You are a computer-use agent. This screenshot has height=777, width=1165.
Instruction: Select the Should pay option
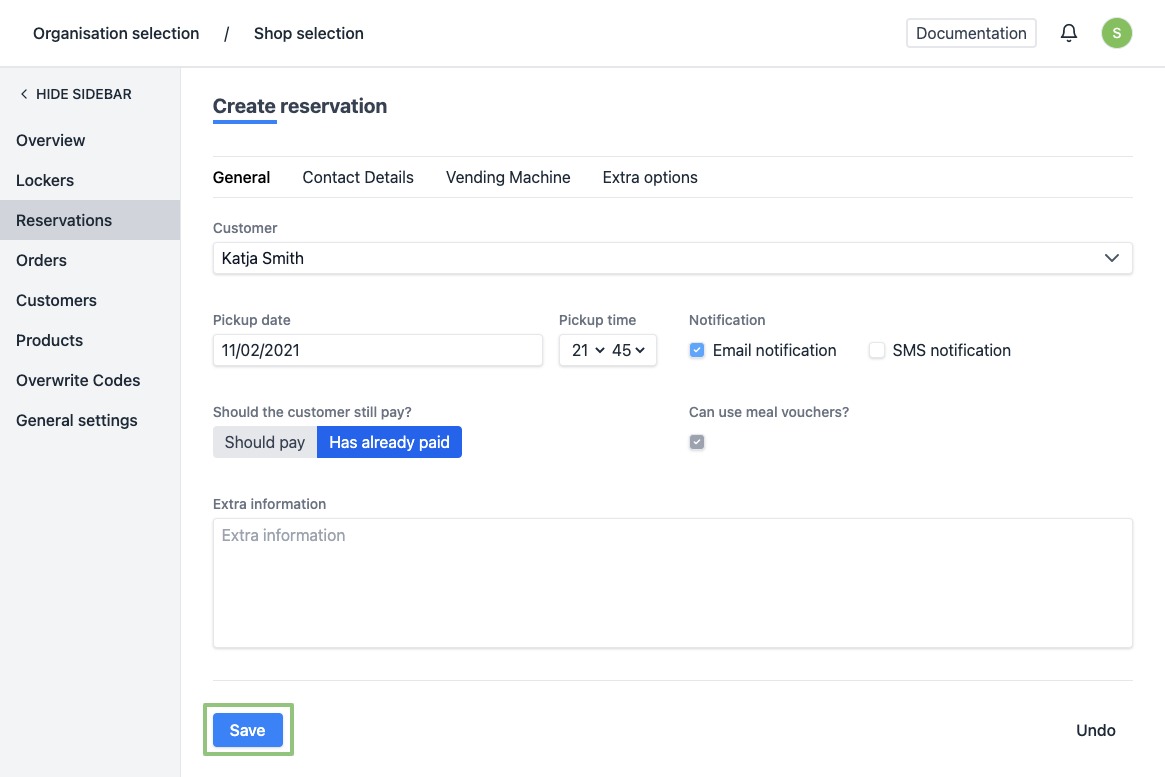pos(265,442)
